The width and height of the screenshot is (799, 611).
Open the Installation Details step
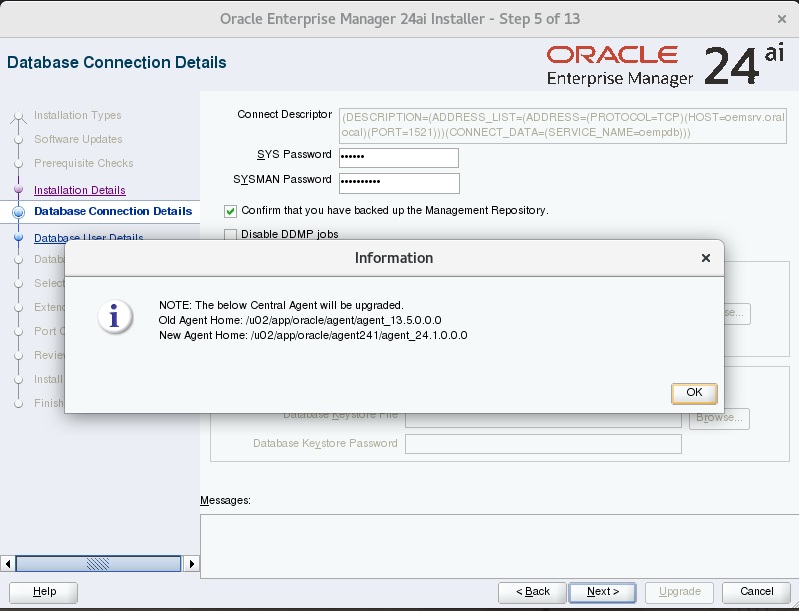pyautogui.click(x=79, y=190)
